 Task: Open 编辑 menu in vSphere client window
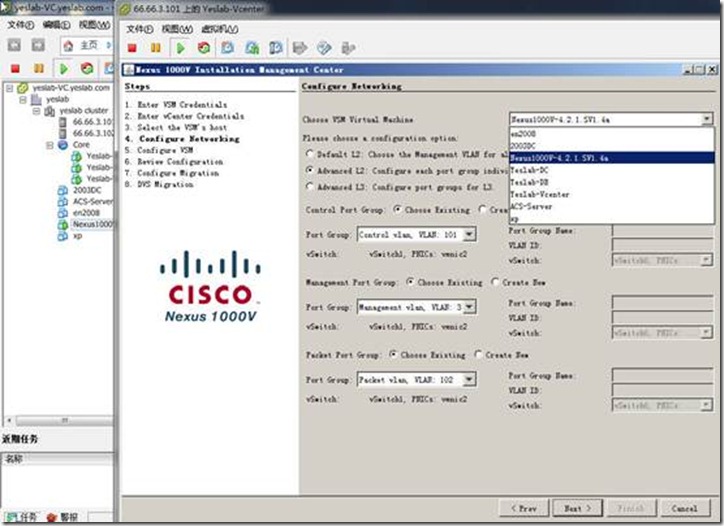pyautogui.click(x=56, y=24)
